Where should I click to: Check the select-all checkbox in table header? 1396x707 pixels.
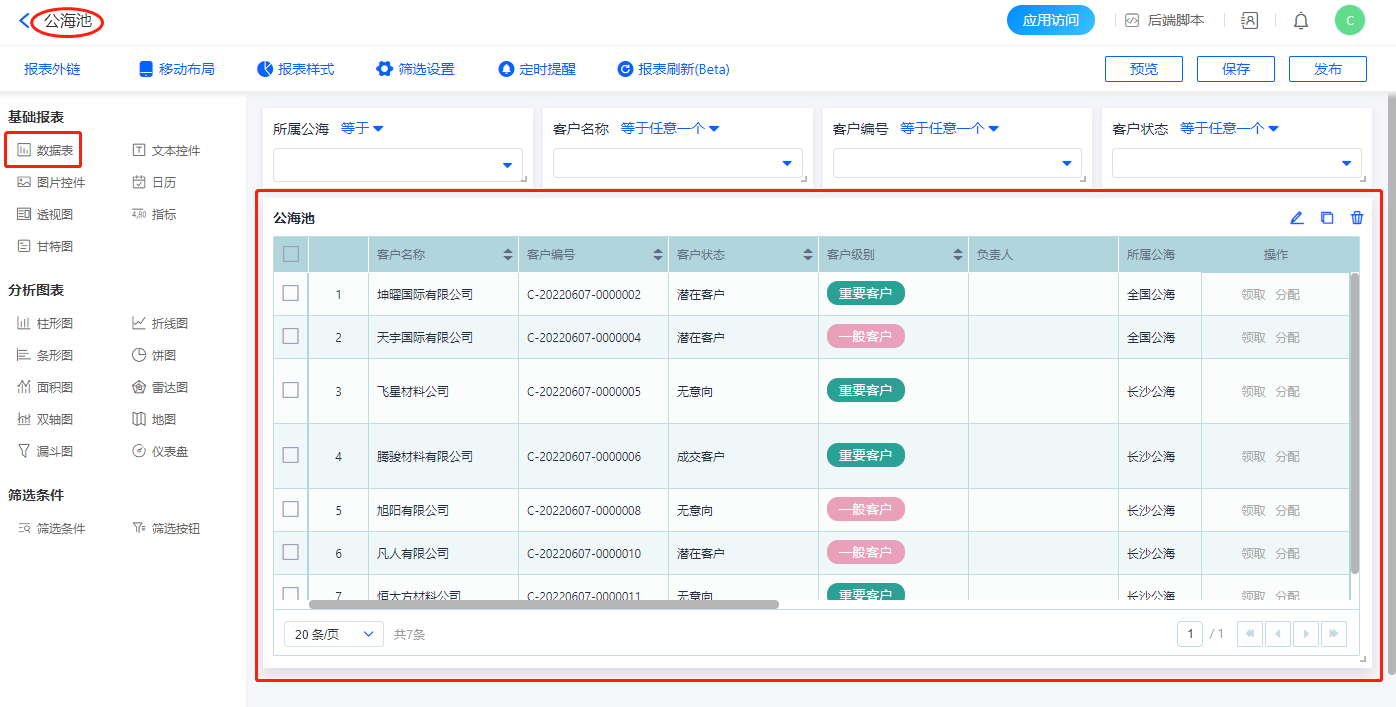click(291, 254)
